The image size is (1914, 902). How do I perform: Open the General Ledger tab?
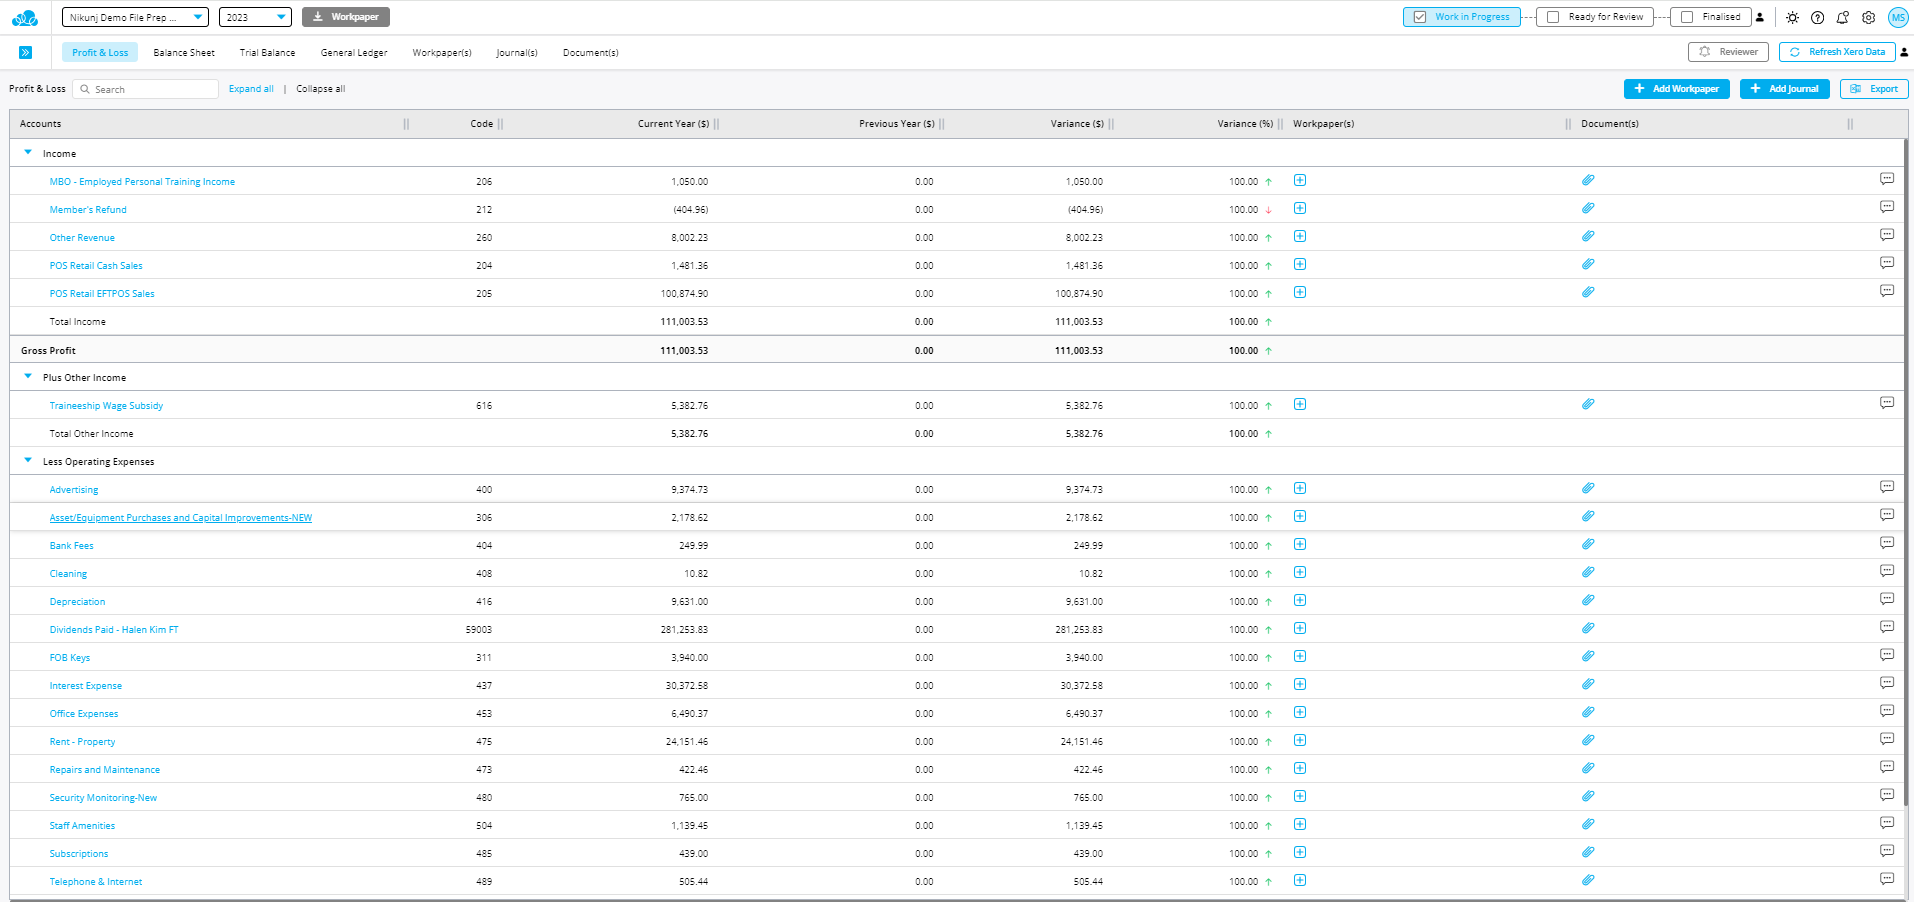click(354, 52)
